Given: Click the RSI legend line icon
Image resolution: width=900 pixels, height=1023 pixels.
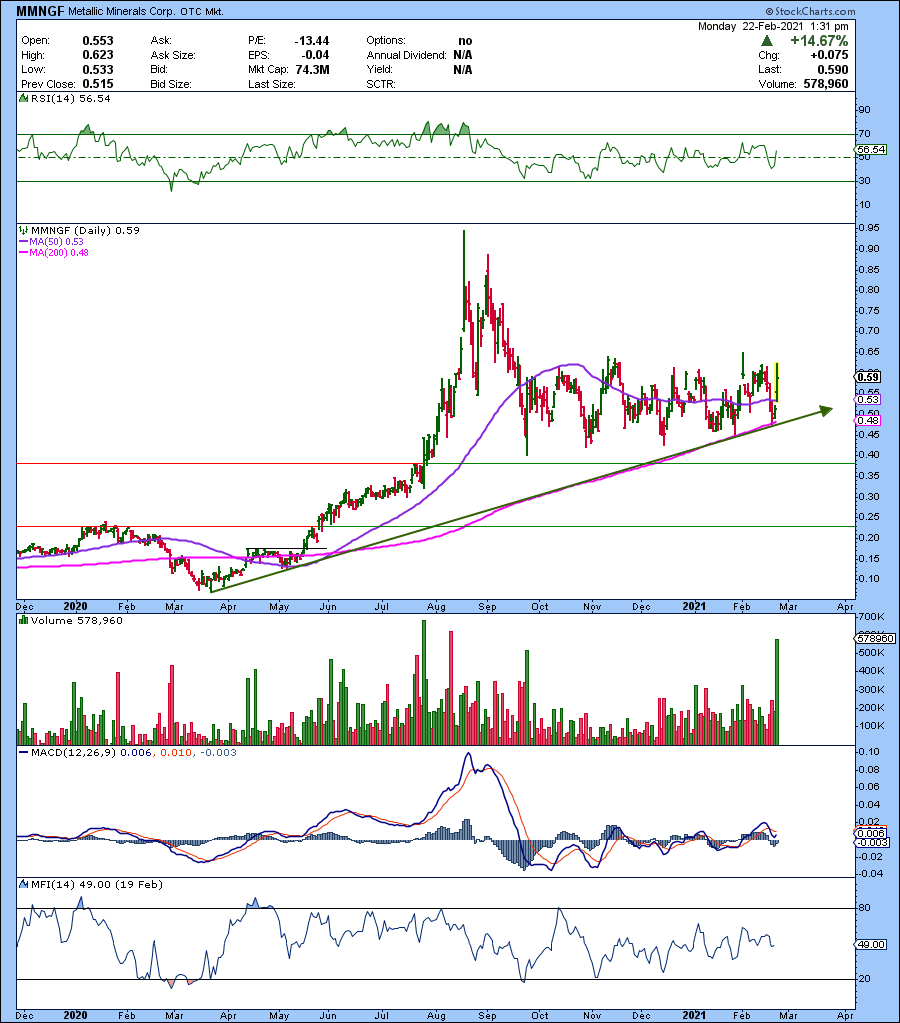Looking at the screenshot, I should 23,99.
